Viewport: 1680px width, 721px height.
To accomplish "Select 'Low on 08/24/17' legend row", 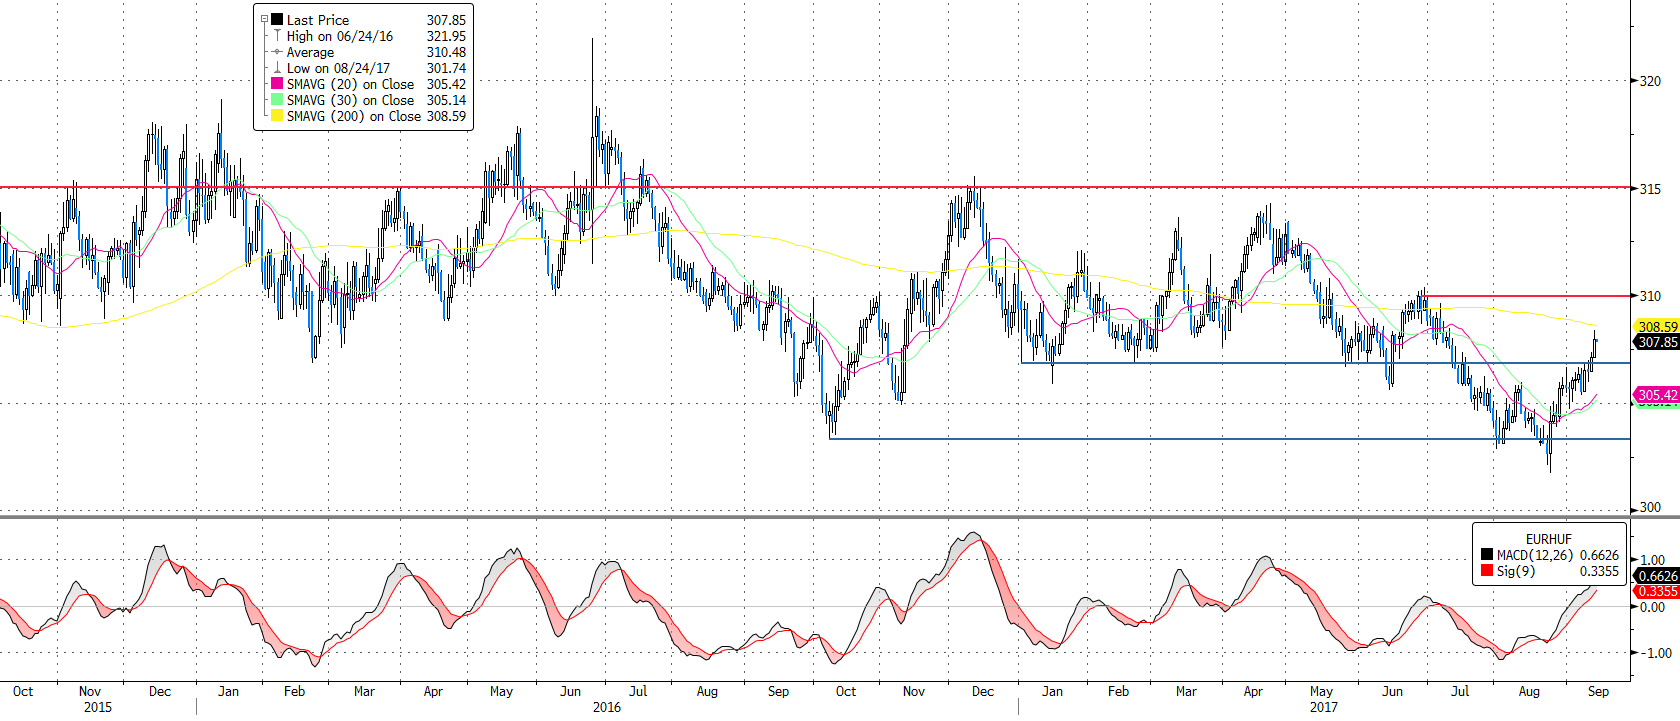I will point(338,68).
